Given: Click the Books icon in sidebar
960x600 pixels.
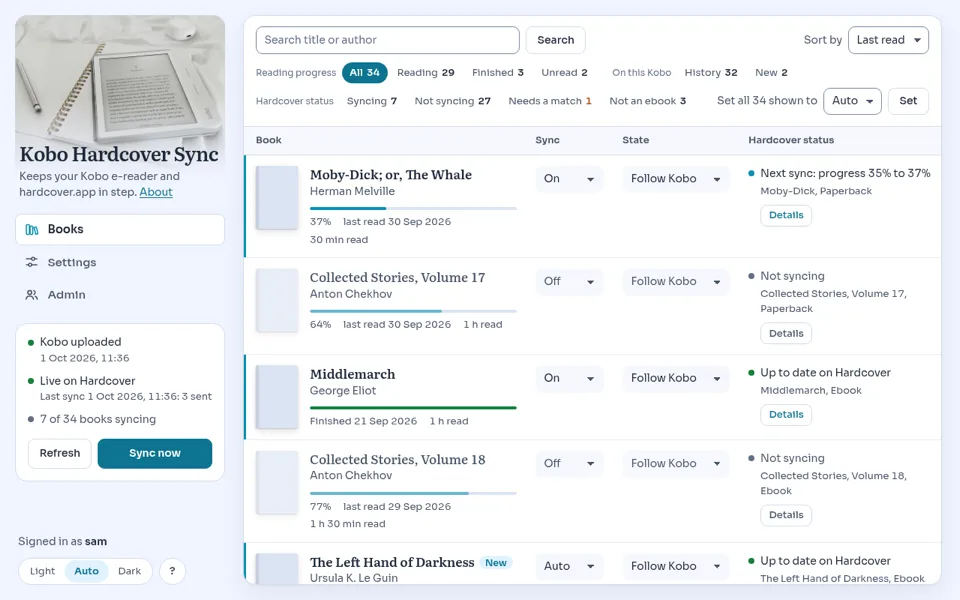Looking at the screenshot, I should click(32, 230).
